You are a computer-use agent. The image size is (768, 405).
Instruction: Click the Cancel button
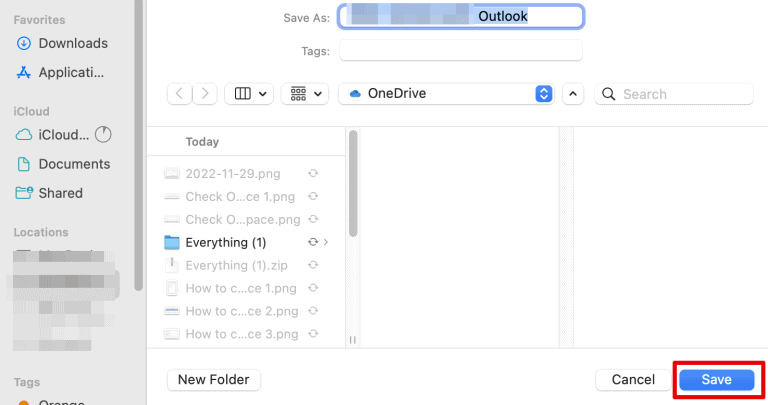click(633, 380)
